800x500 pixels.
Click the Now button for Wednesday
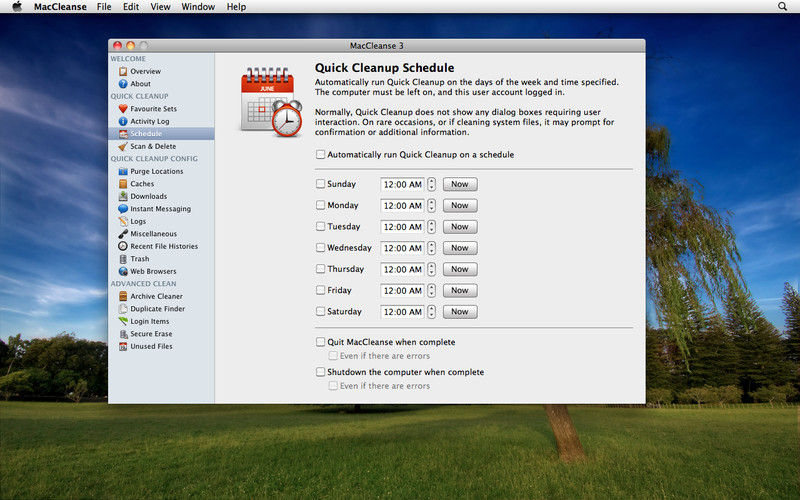460,248
